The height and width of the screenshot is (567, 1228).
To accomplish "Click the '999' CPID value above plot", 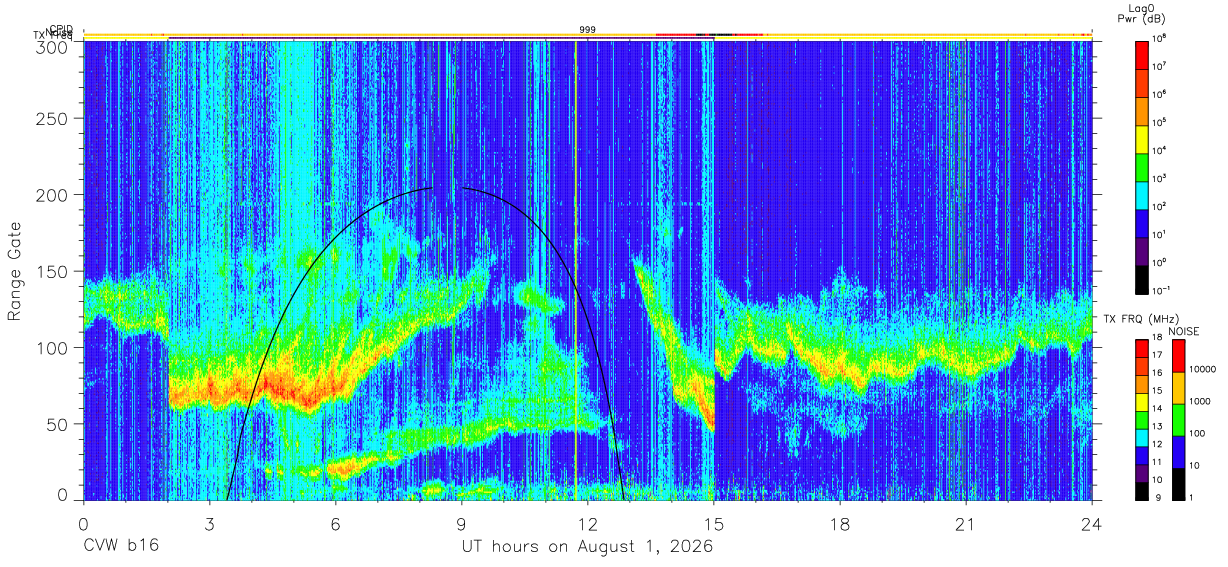I will (x=588, y=30).
